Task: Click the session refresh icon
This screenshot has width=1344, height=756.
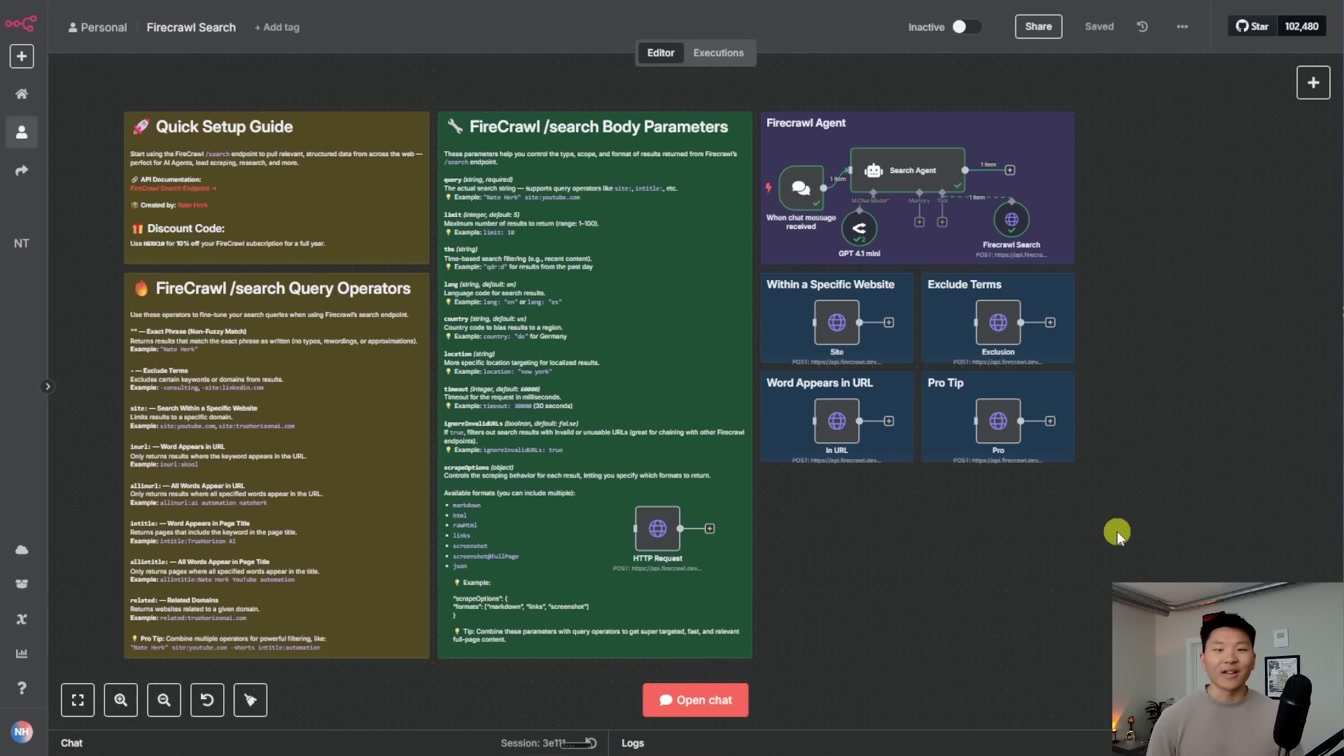Action: coord(591,743)
